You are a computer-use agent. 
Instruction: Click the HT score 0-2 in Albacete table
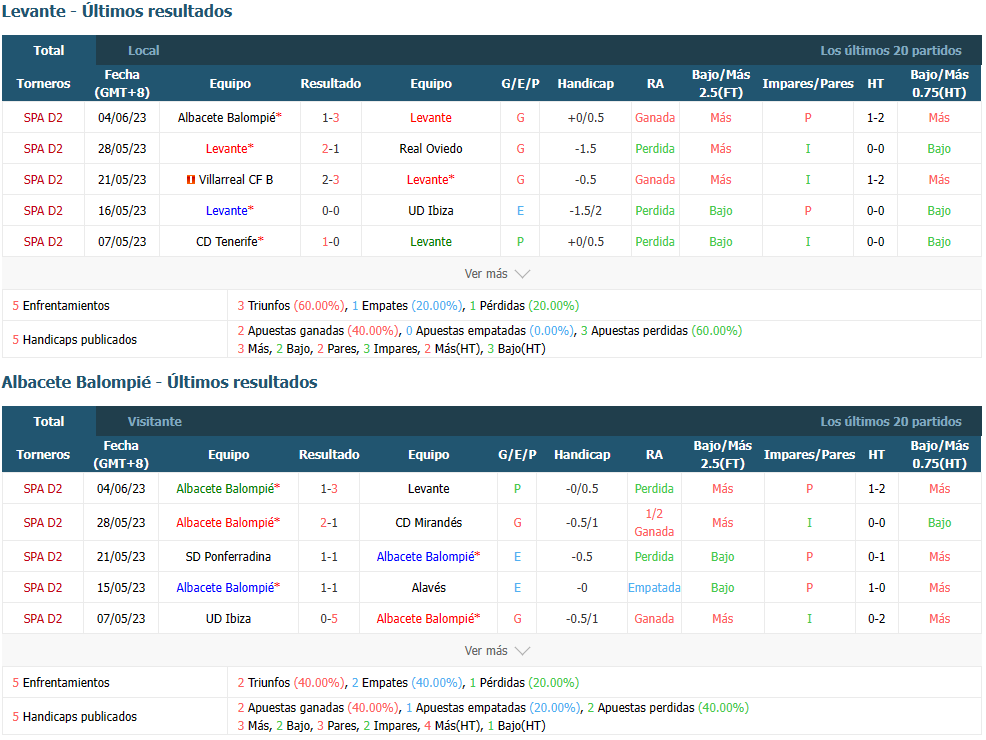(x=877, y=619)
